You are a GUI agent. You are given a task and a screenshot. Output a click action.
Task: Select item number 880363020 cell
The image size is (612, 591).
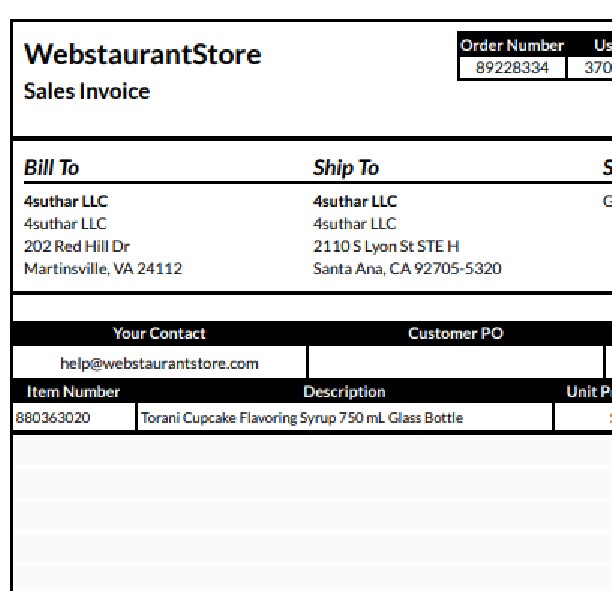point(74,417)
